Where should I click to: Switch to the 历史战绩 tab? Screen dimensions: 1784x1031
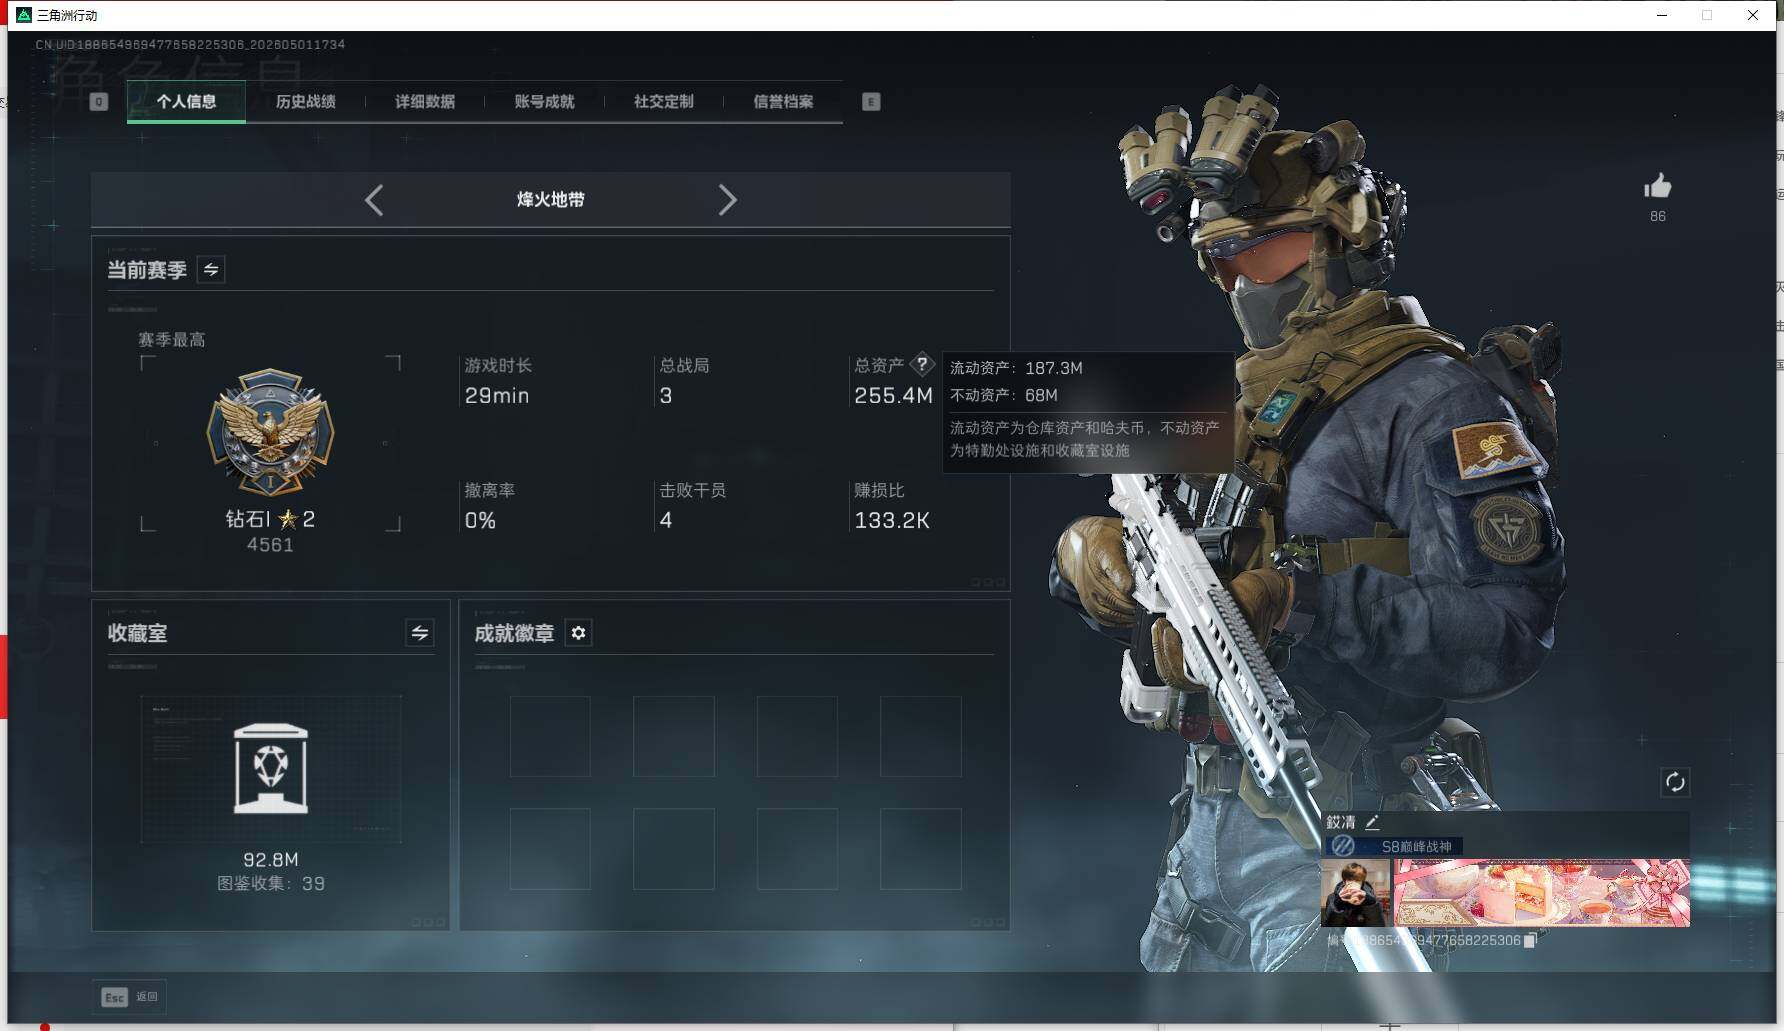[305, 101]
